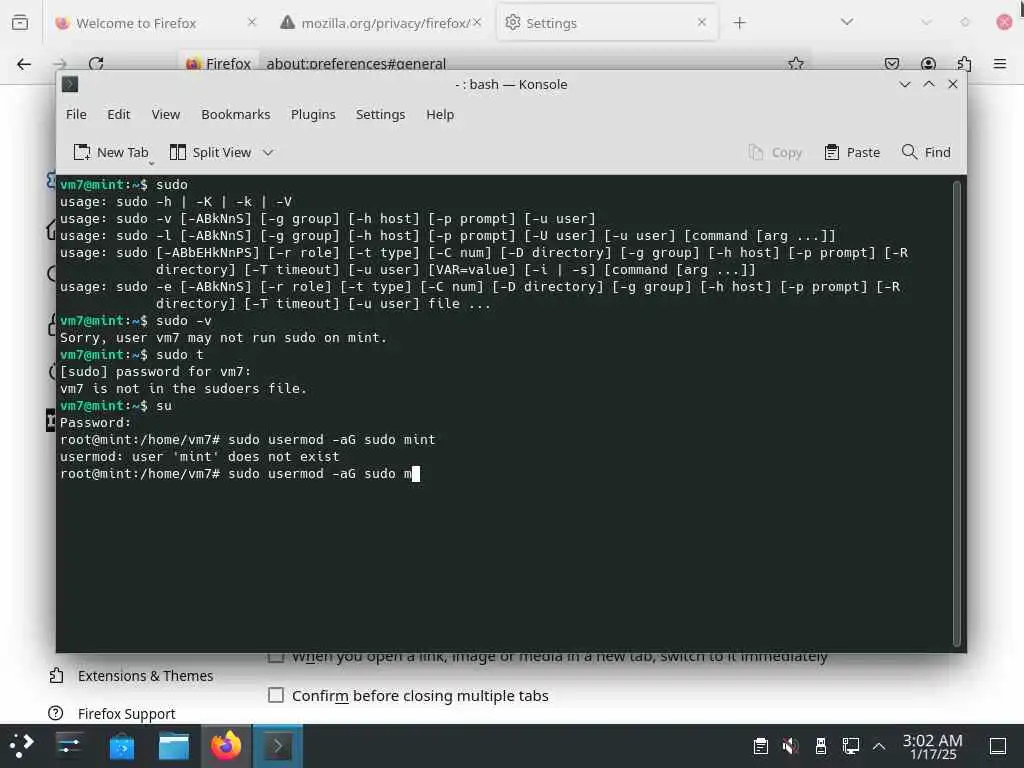
Task: Bookmark this page with star icon
Action: pos(795,63)
